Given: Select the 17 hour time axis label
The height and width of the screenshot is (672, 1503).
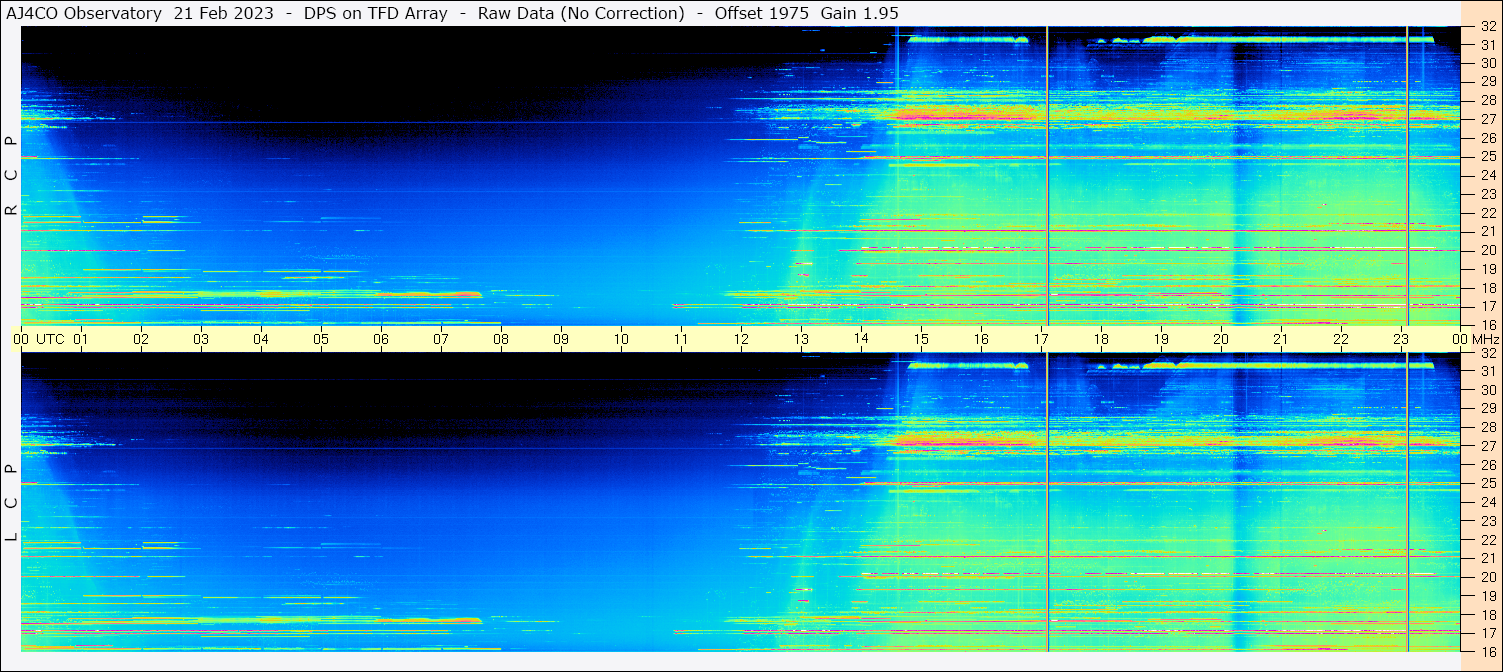Looking at the screenshot, I should pyautogui.click(x=1041, y=339).
